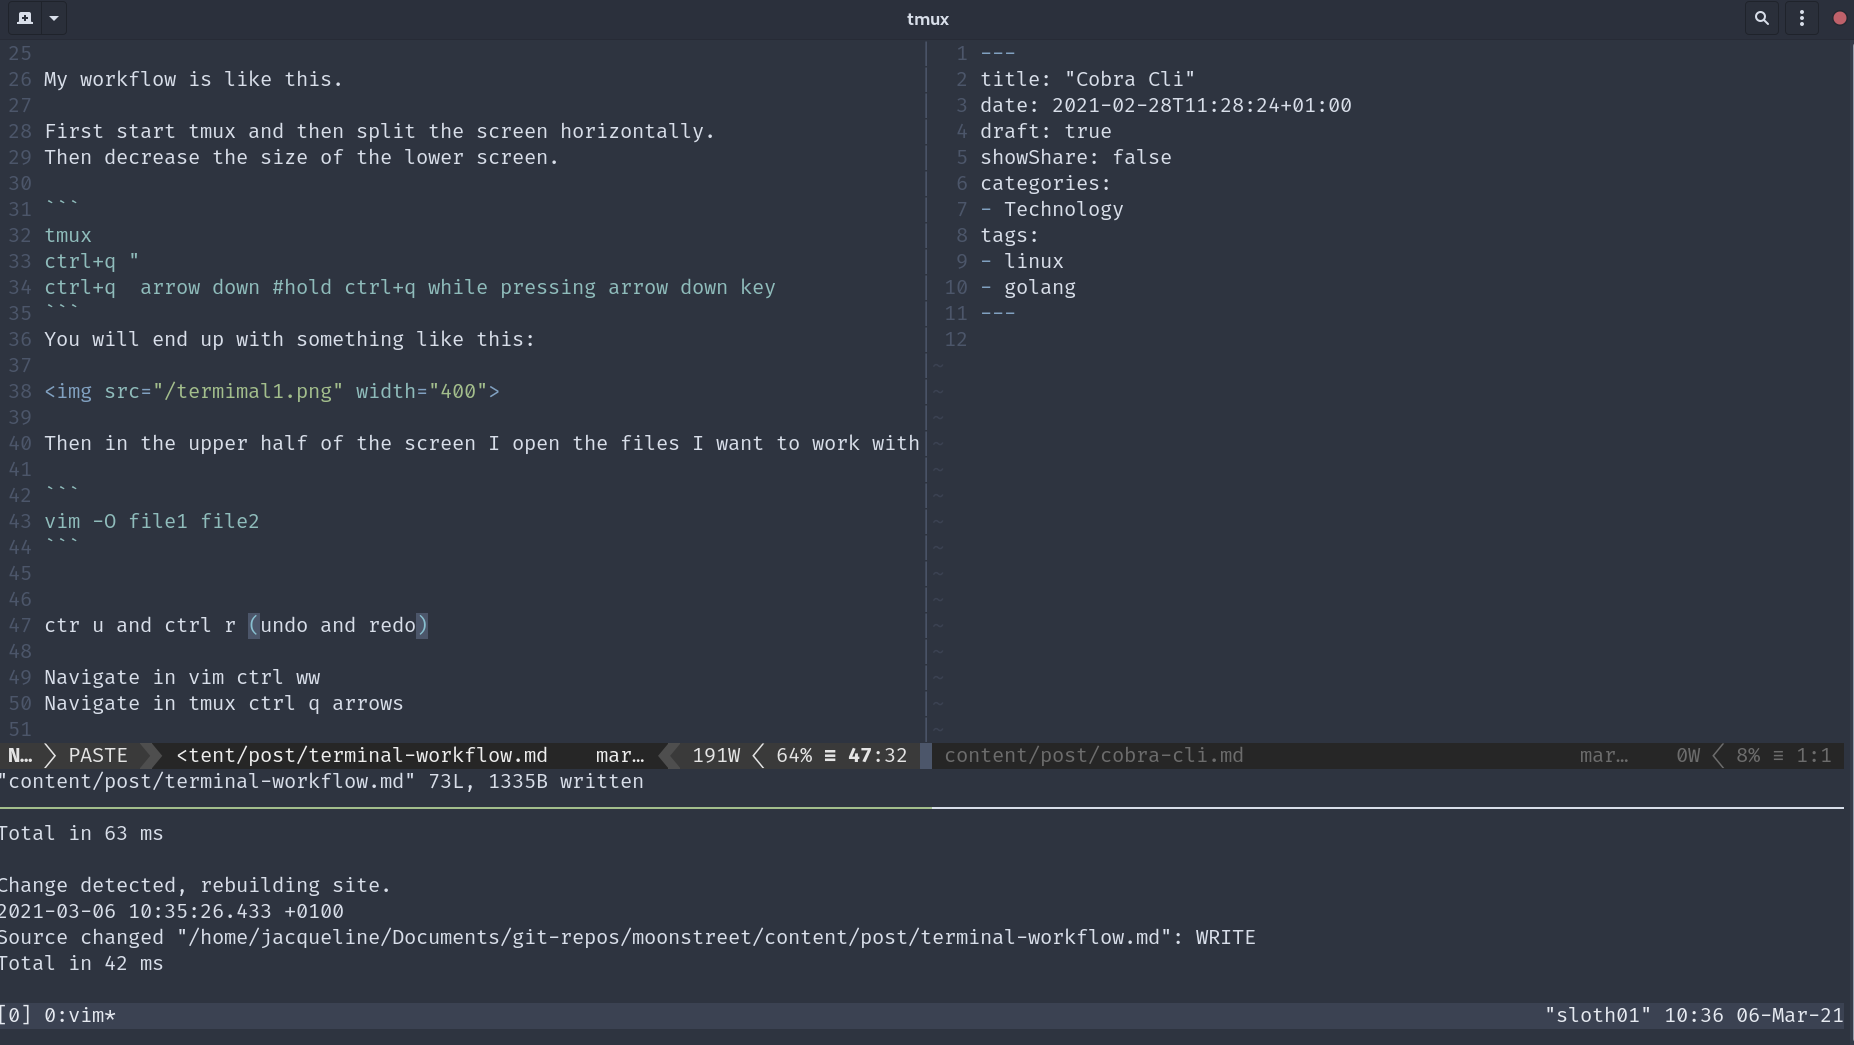Click the "- golang" tag entry

(1028, 287)
